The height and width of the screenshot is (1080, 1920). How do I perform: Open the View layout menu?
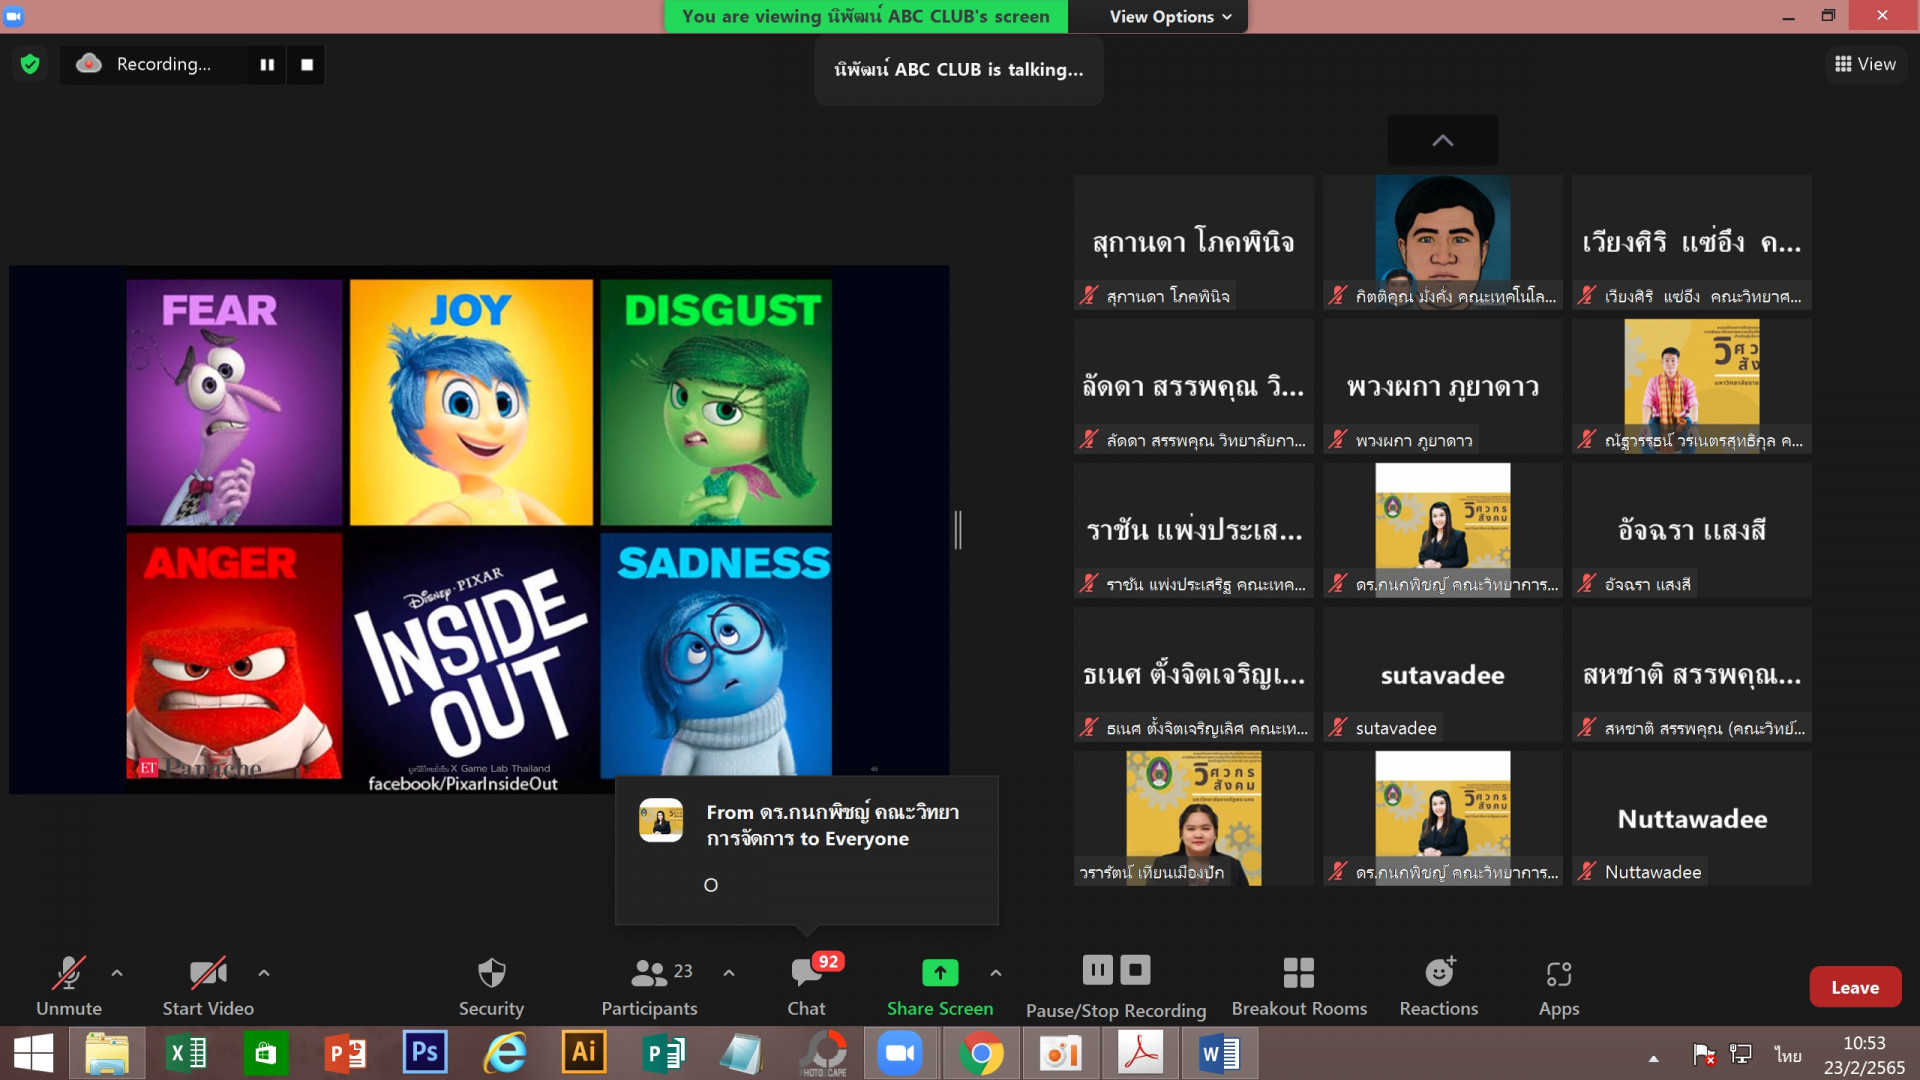click(1866, 64)
